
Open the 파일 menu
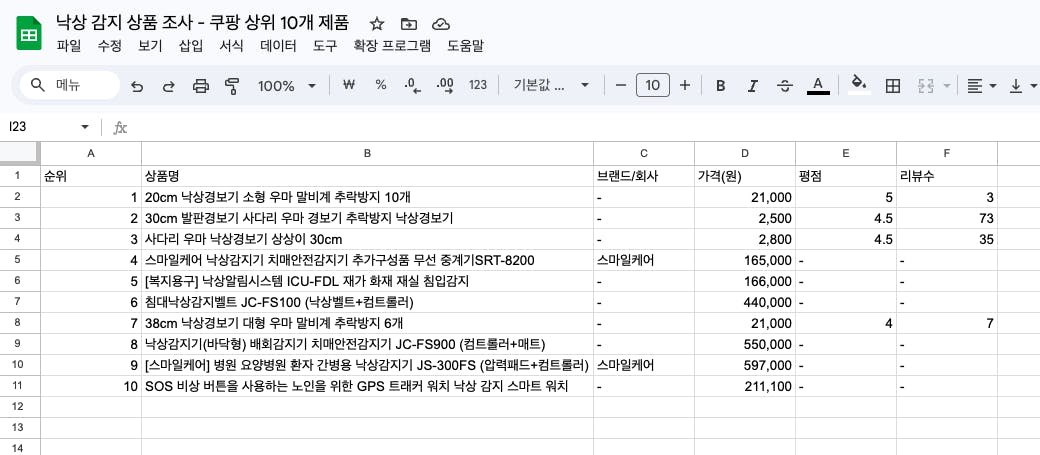click(x=69, y=46)
